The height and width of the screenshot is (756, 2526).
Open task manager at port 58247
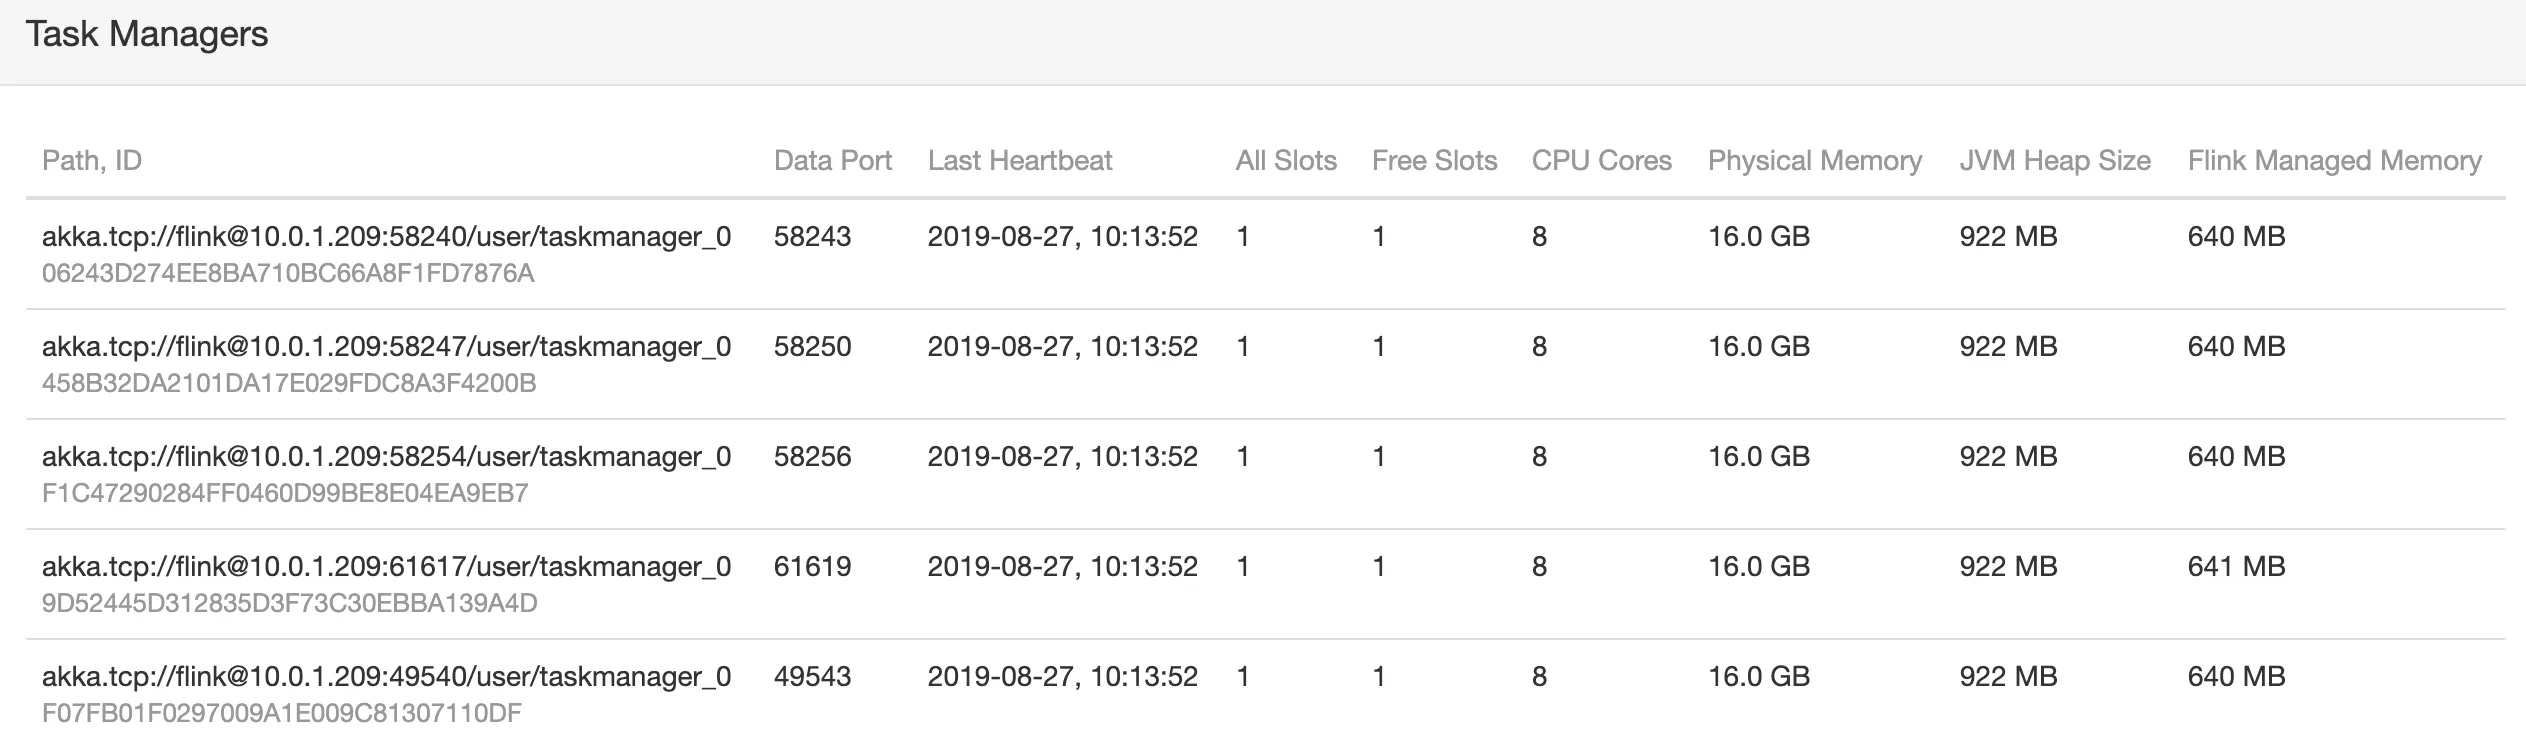point(386,347)
